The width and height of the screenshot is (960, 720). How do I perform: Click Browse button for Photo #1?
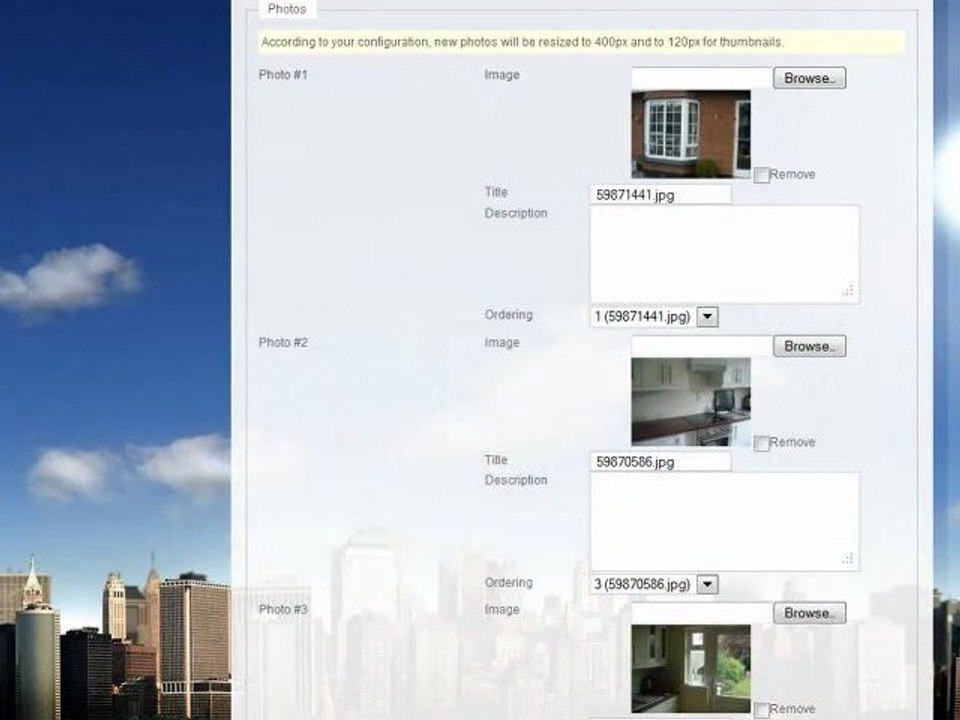tap(809, 78)
